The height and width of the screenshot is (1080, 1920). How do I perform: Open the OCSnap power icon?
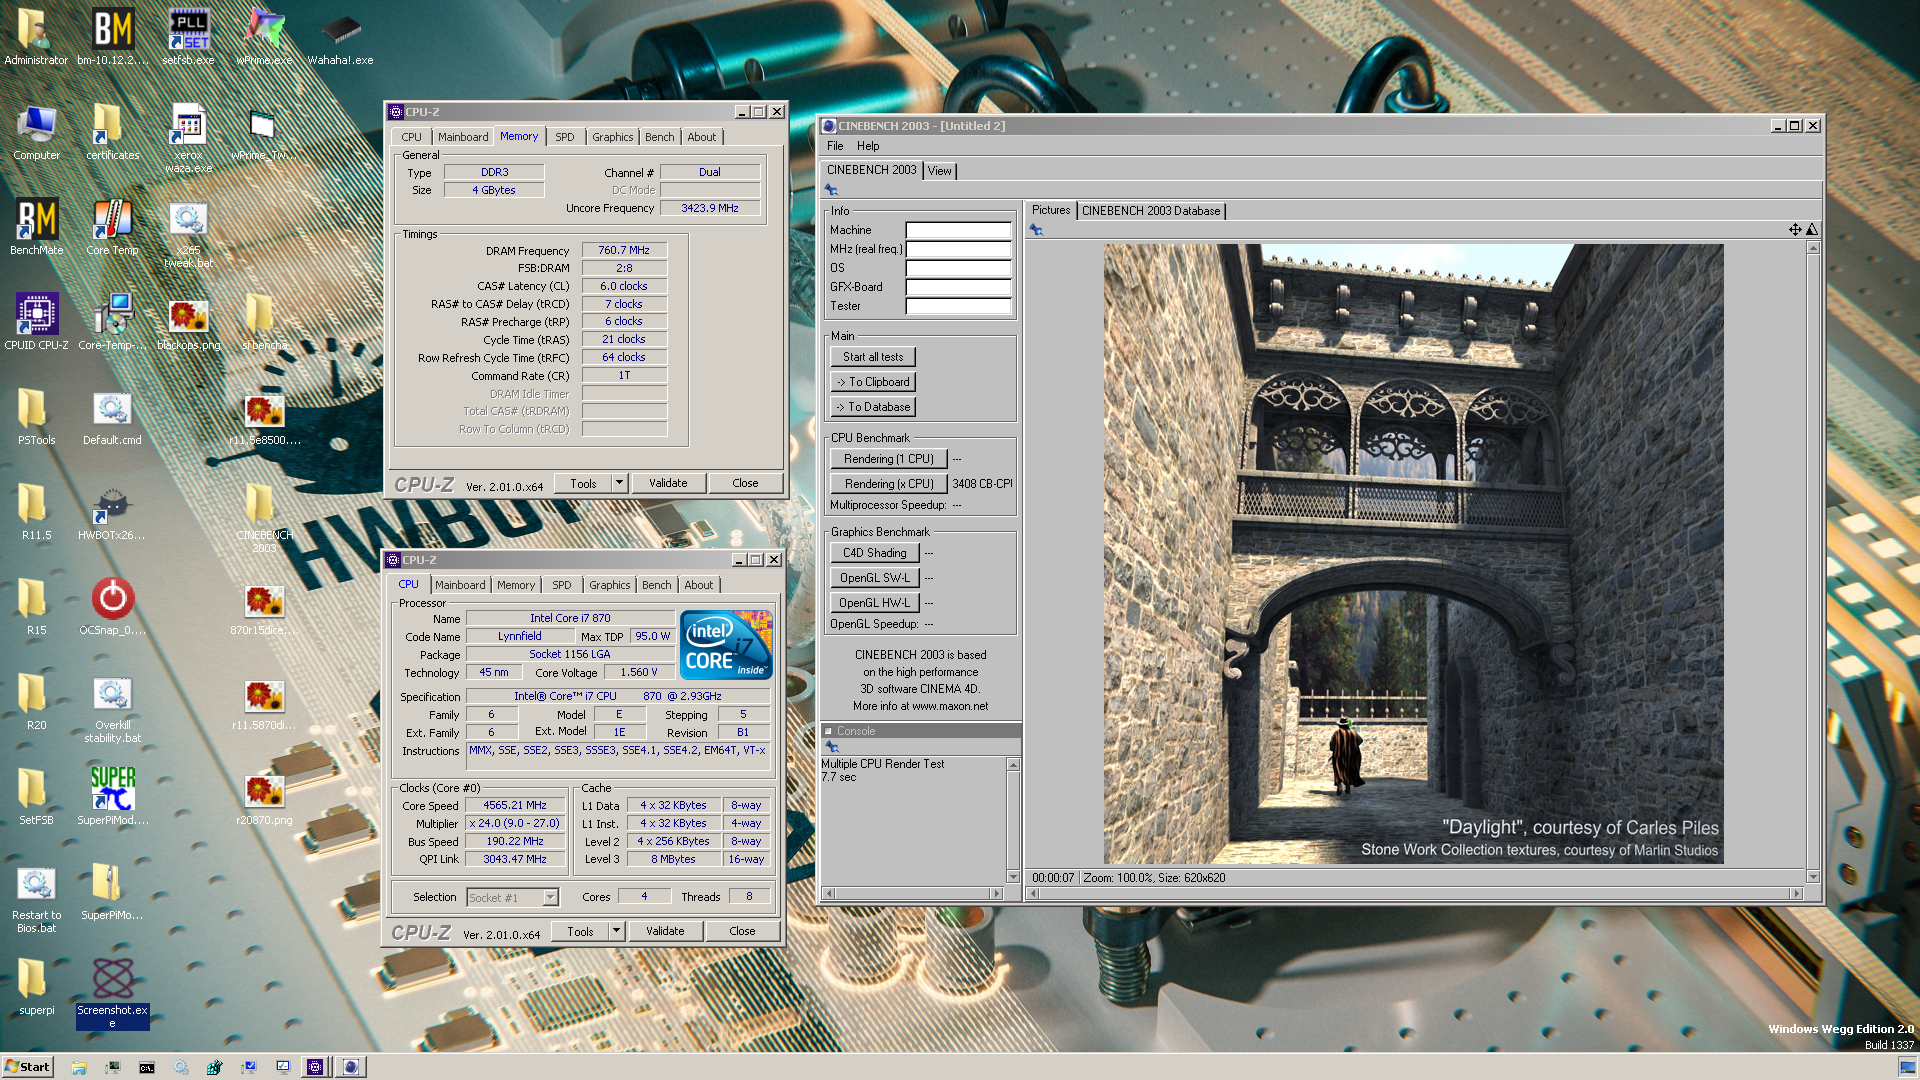coord(112,606)
